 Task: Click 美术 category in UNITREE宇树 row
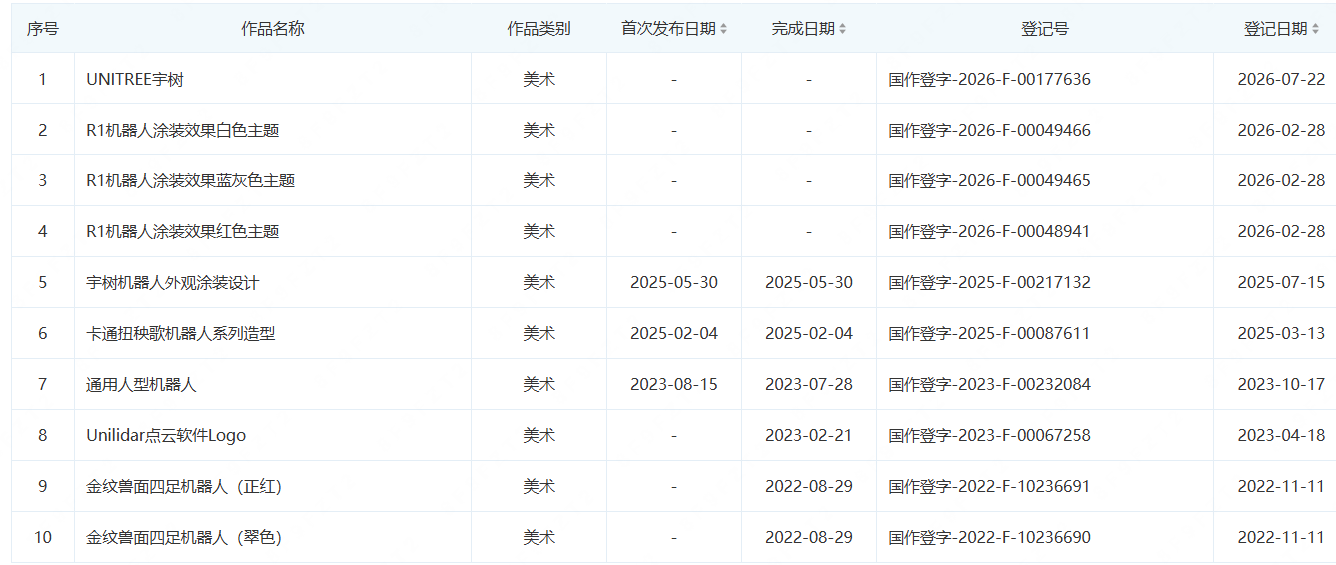click(539, 79)
